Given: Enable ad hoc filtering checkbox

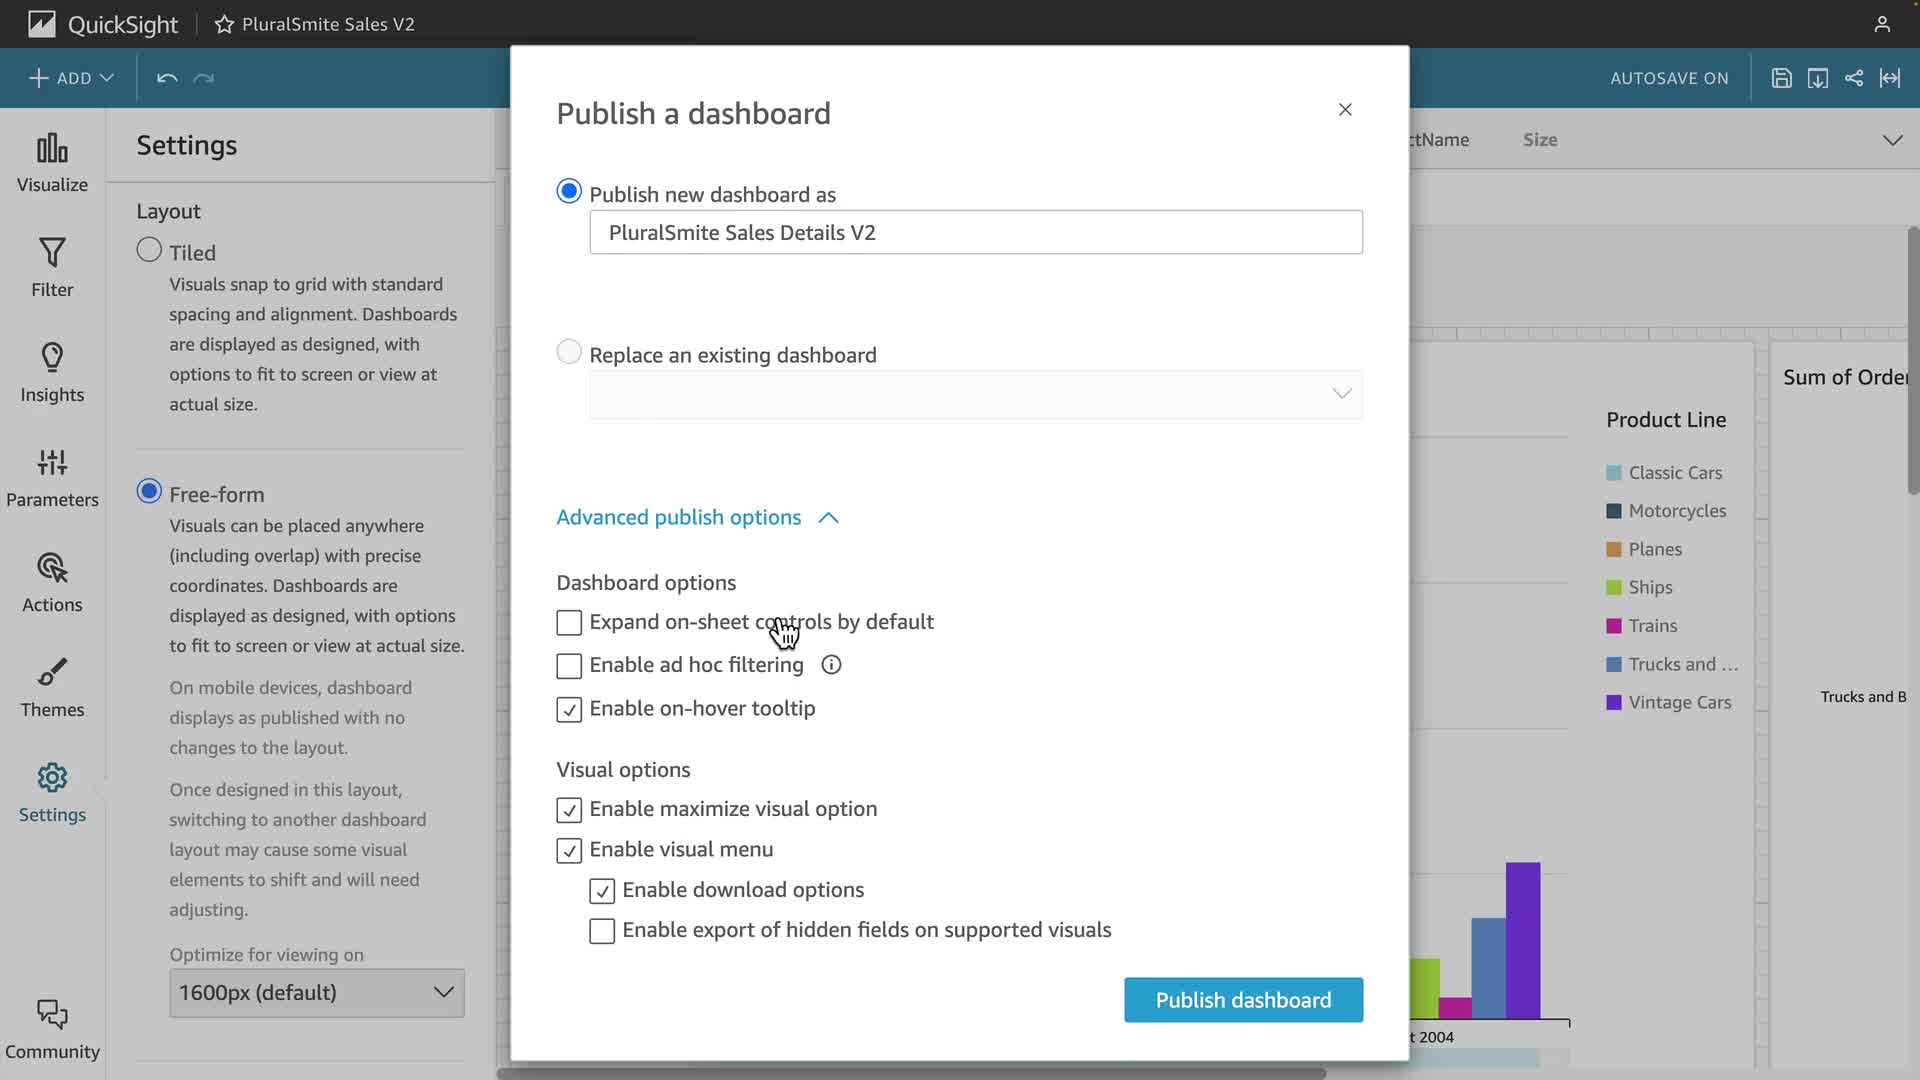Looking at the screenshot, I should pos(569,666).
